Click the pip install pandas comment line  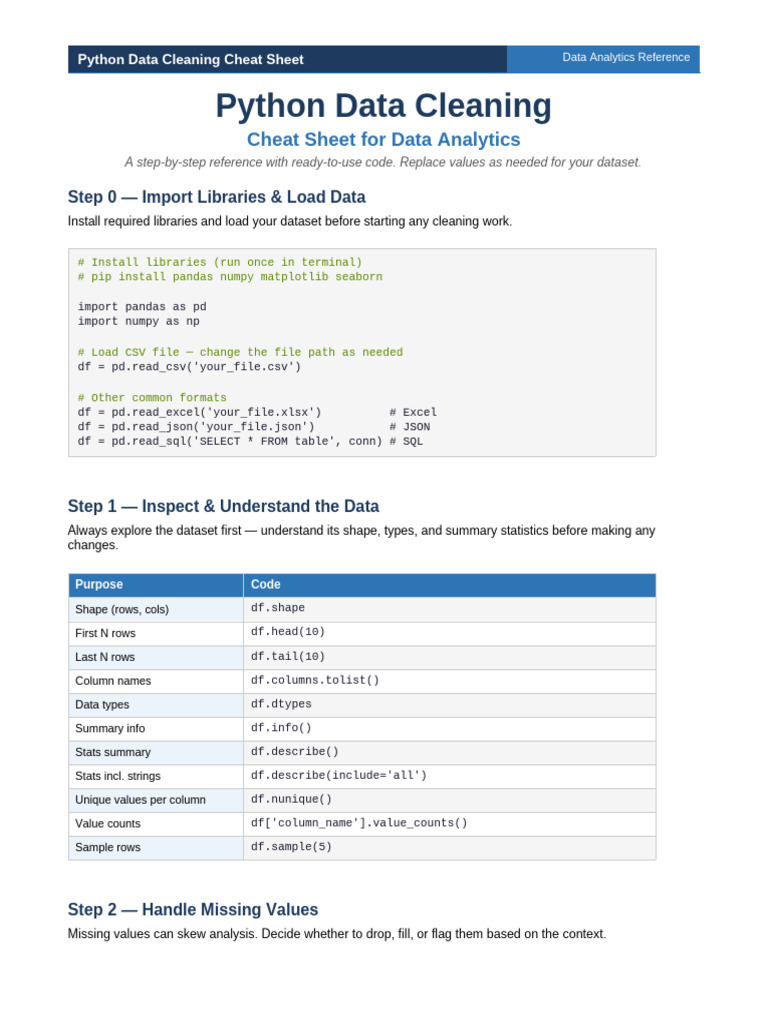(230, 276)
